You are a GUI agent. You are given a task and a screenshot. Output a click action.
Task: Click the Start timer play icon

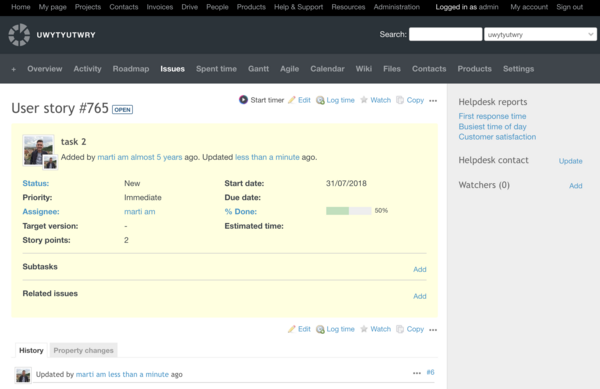coord(243,100)
